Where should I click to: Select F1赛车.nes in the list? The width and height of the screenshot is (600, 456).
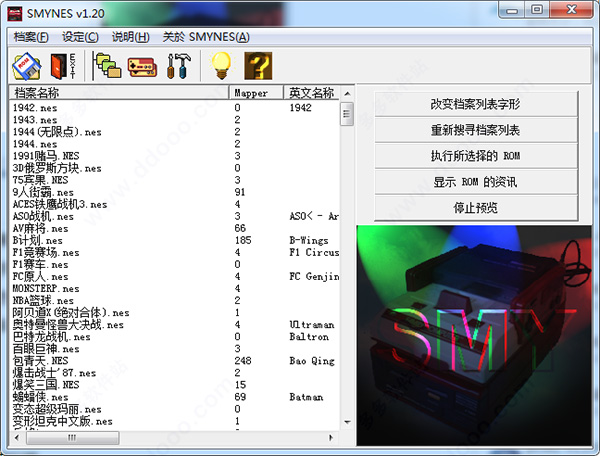(41, 264)
